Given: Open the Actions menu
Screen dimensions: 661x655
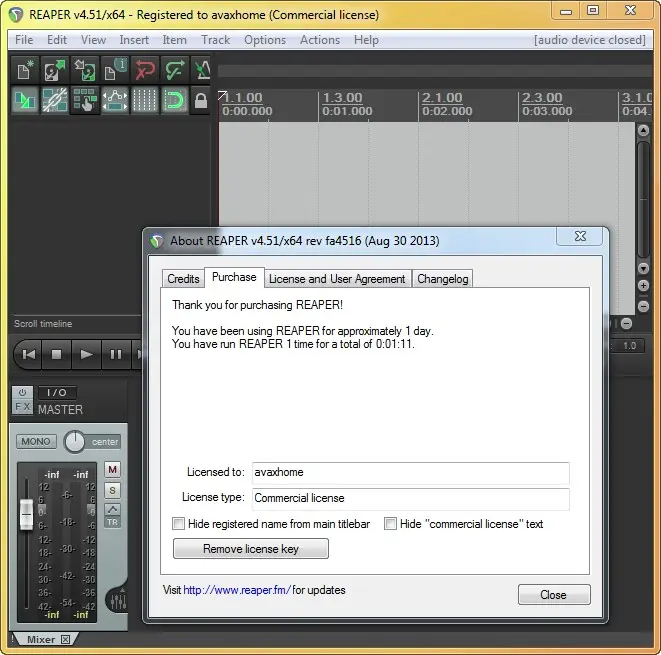Looking at the screenshot, I should coord(320,40).
